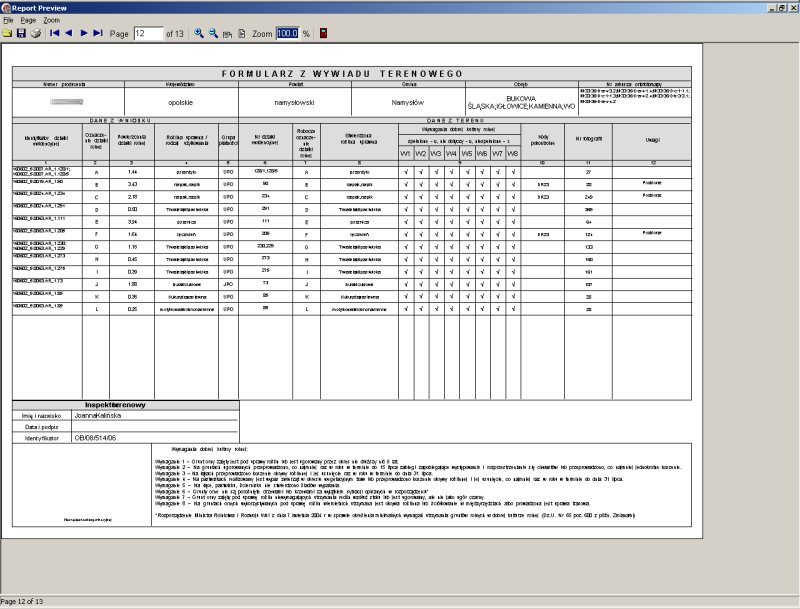Viewport: 800px width, 609px height.
Task: Close the Report Preview window
Action: coord(792,8)
